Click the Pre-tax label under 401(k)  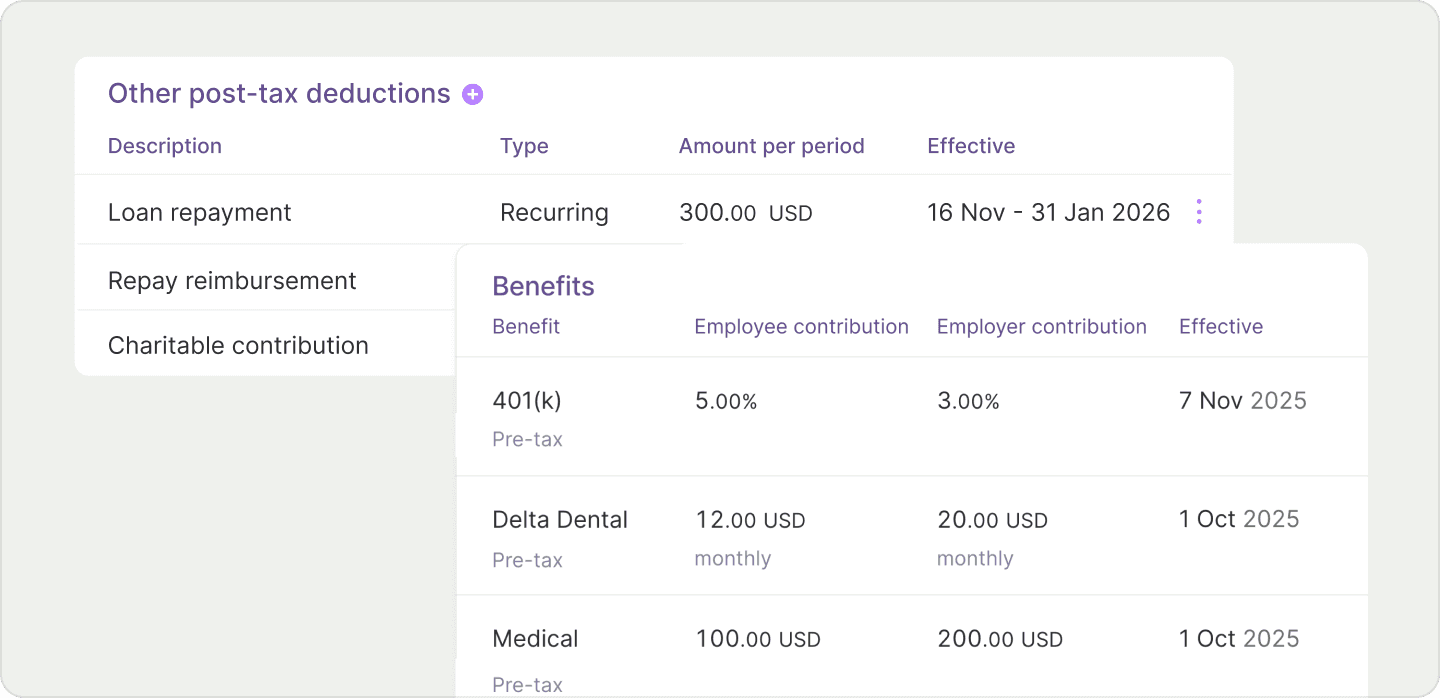click(527, 439)
